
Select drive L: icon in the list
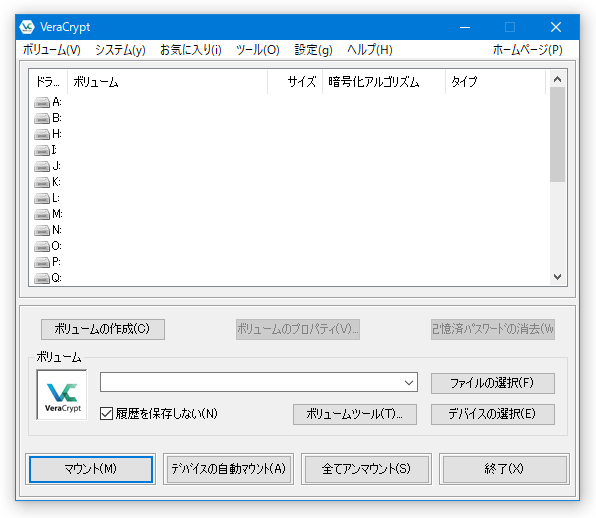[x=42, y=198]
